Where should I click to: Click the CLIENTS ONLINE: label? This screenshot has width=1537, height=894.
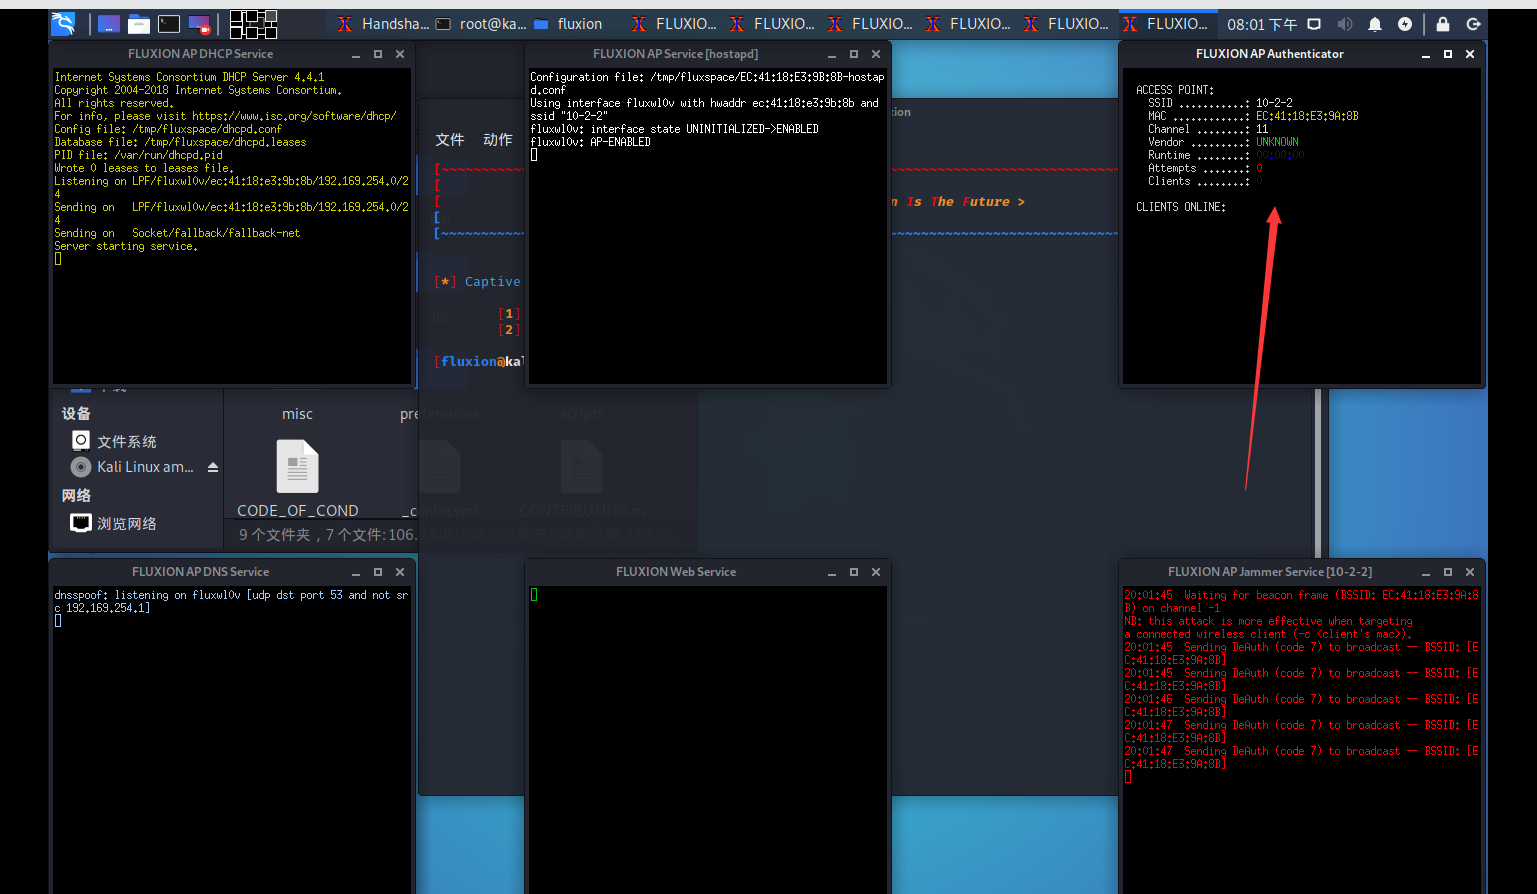click(x=1181, y=207)
